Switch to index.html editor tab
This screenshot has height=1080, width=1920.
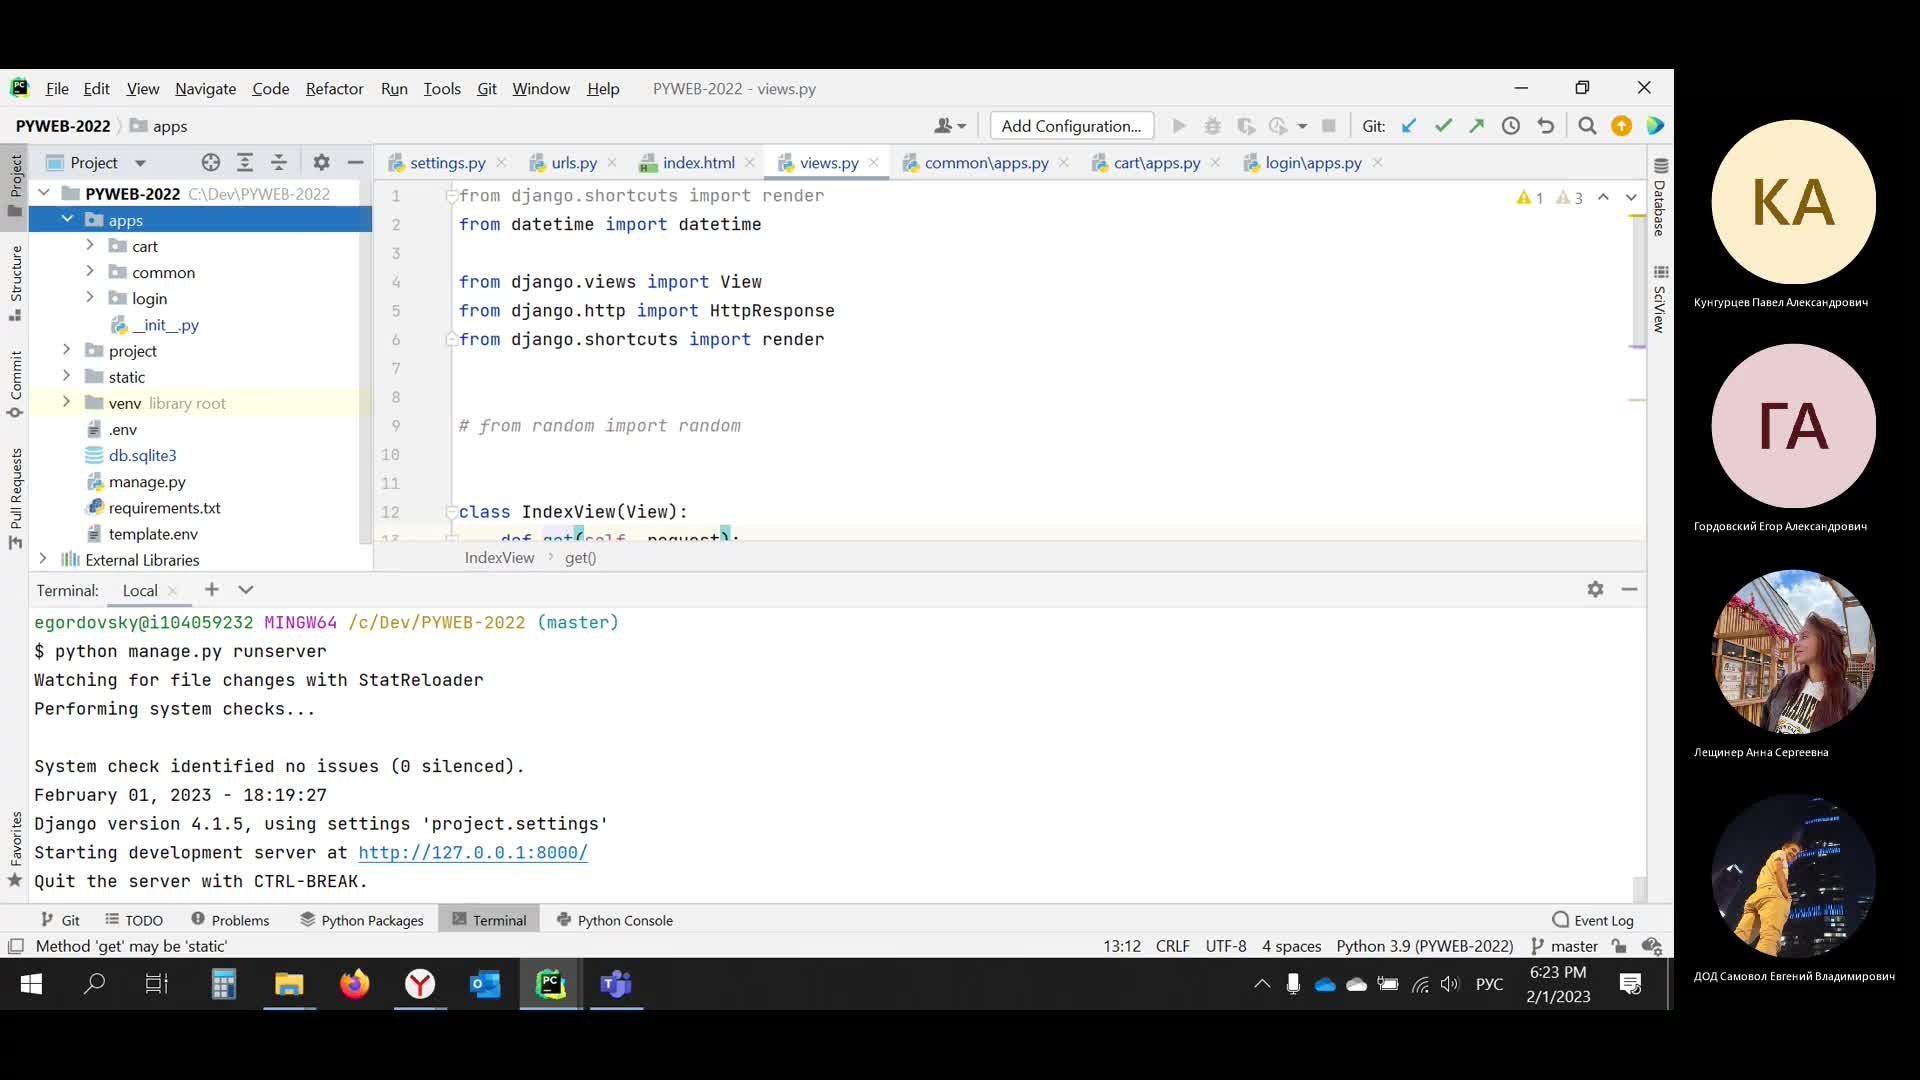pyautogui.click(x=698, y=163)
